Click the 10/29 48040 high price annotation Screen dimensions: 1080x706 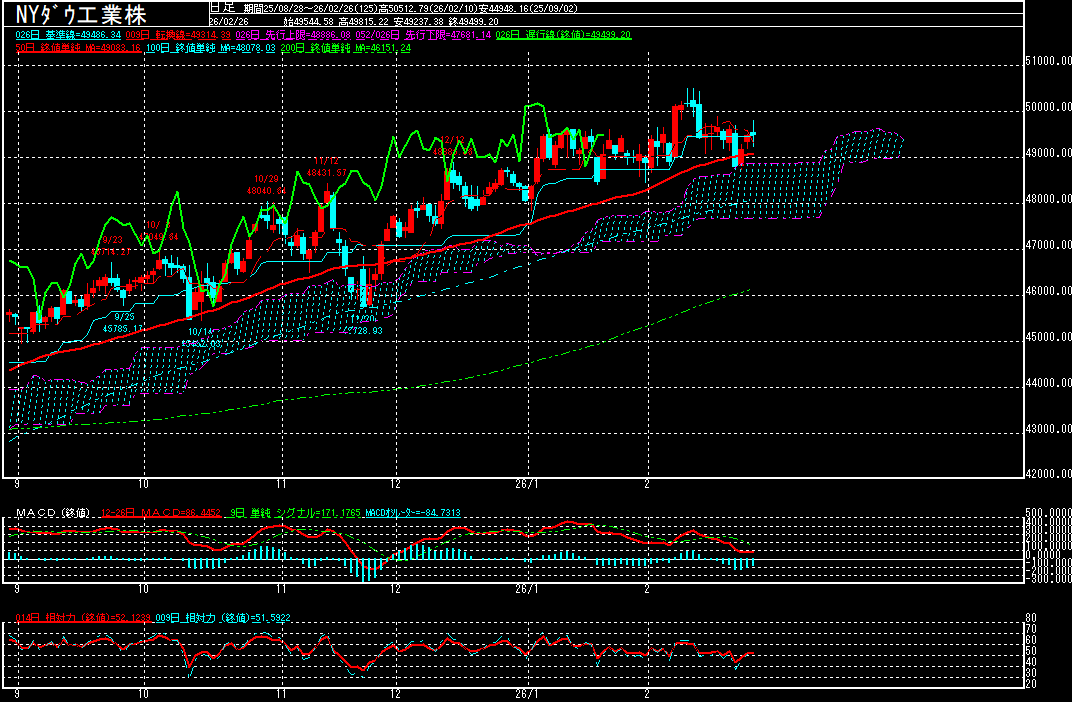265,184
